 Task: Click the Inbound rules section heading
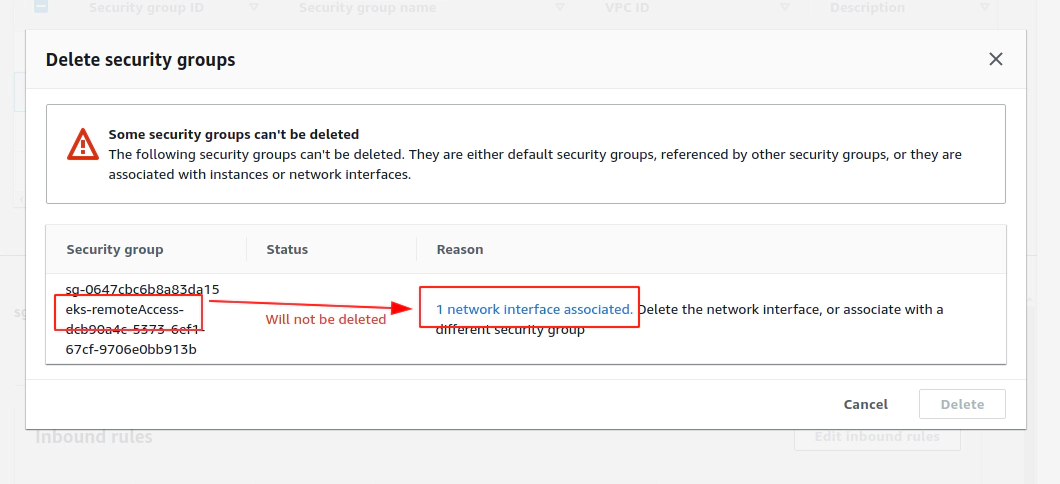tap(93, 437)
